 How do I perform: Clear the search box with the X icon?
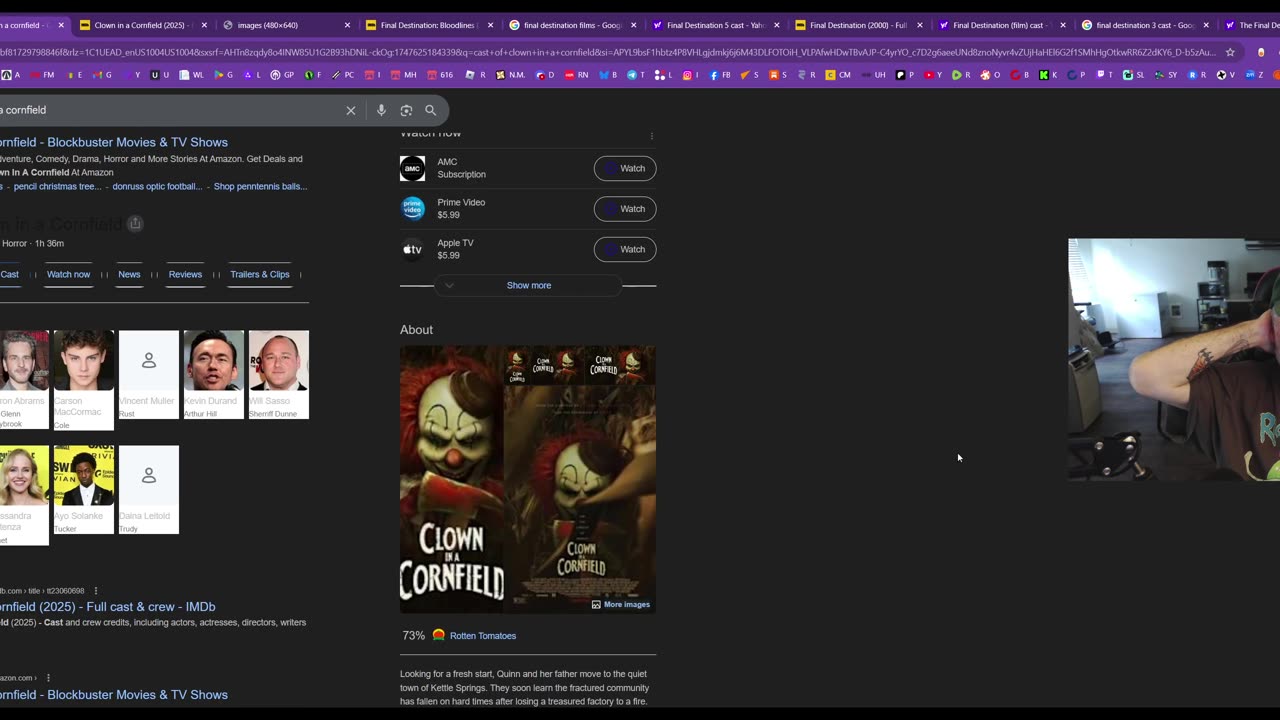click(x=351, y=110)
